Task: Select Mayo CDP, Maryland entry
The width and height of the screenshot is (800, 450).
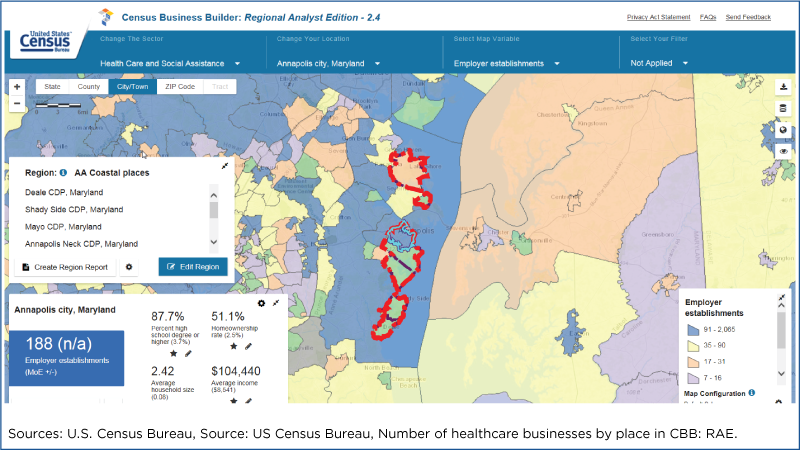Action: click(x=63, y=227)
